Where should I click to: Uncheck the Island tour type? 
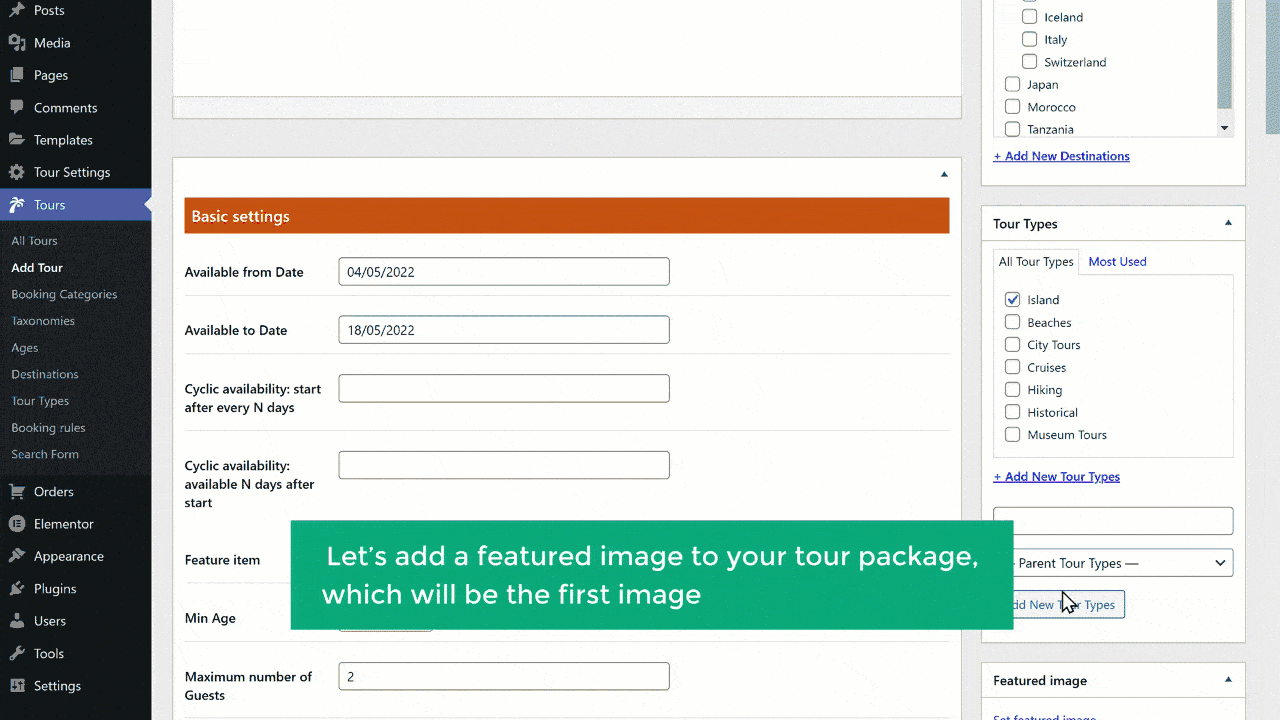pyautogui.click(x=1012, y=299)
